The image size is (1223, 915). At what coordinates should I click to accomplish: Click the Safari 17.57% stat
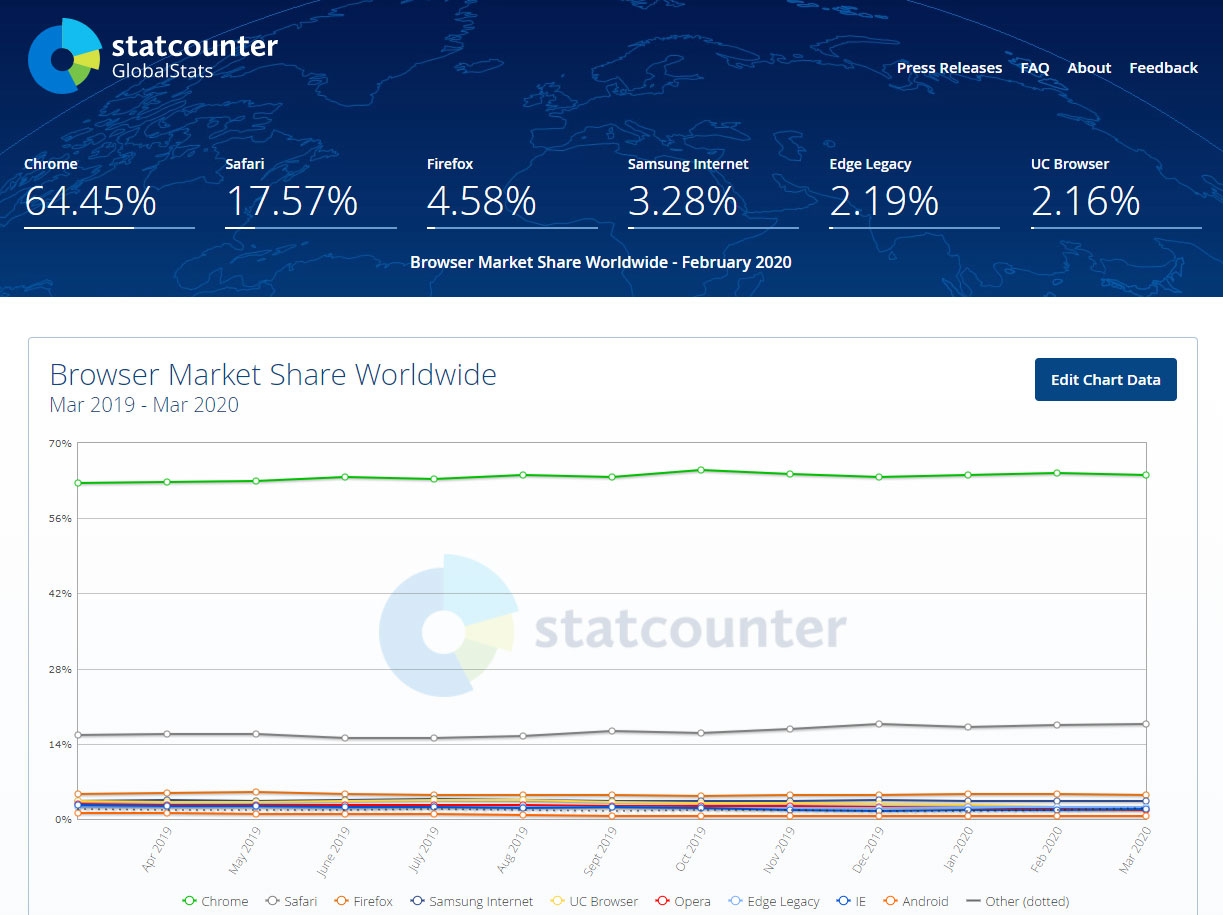pos(291,201)
